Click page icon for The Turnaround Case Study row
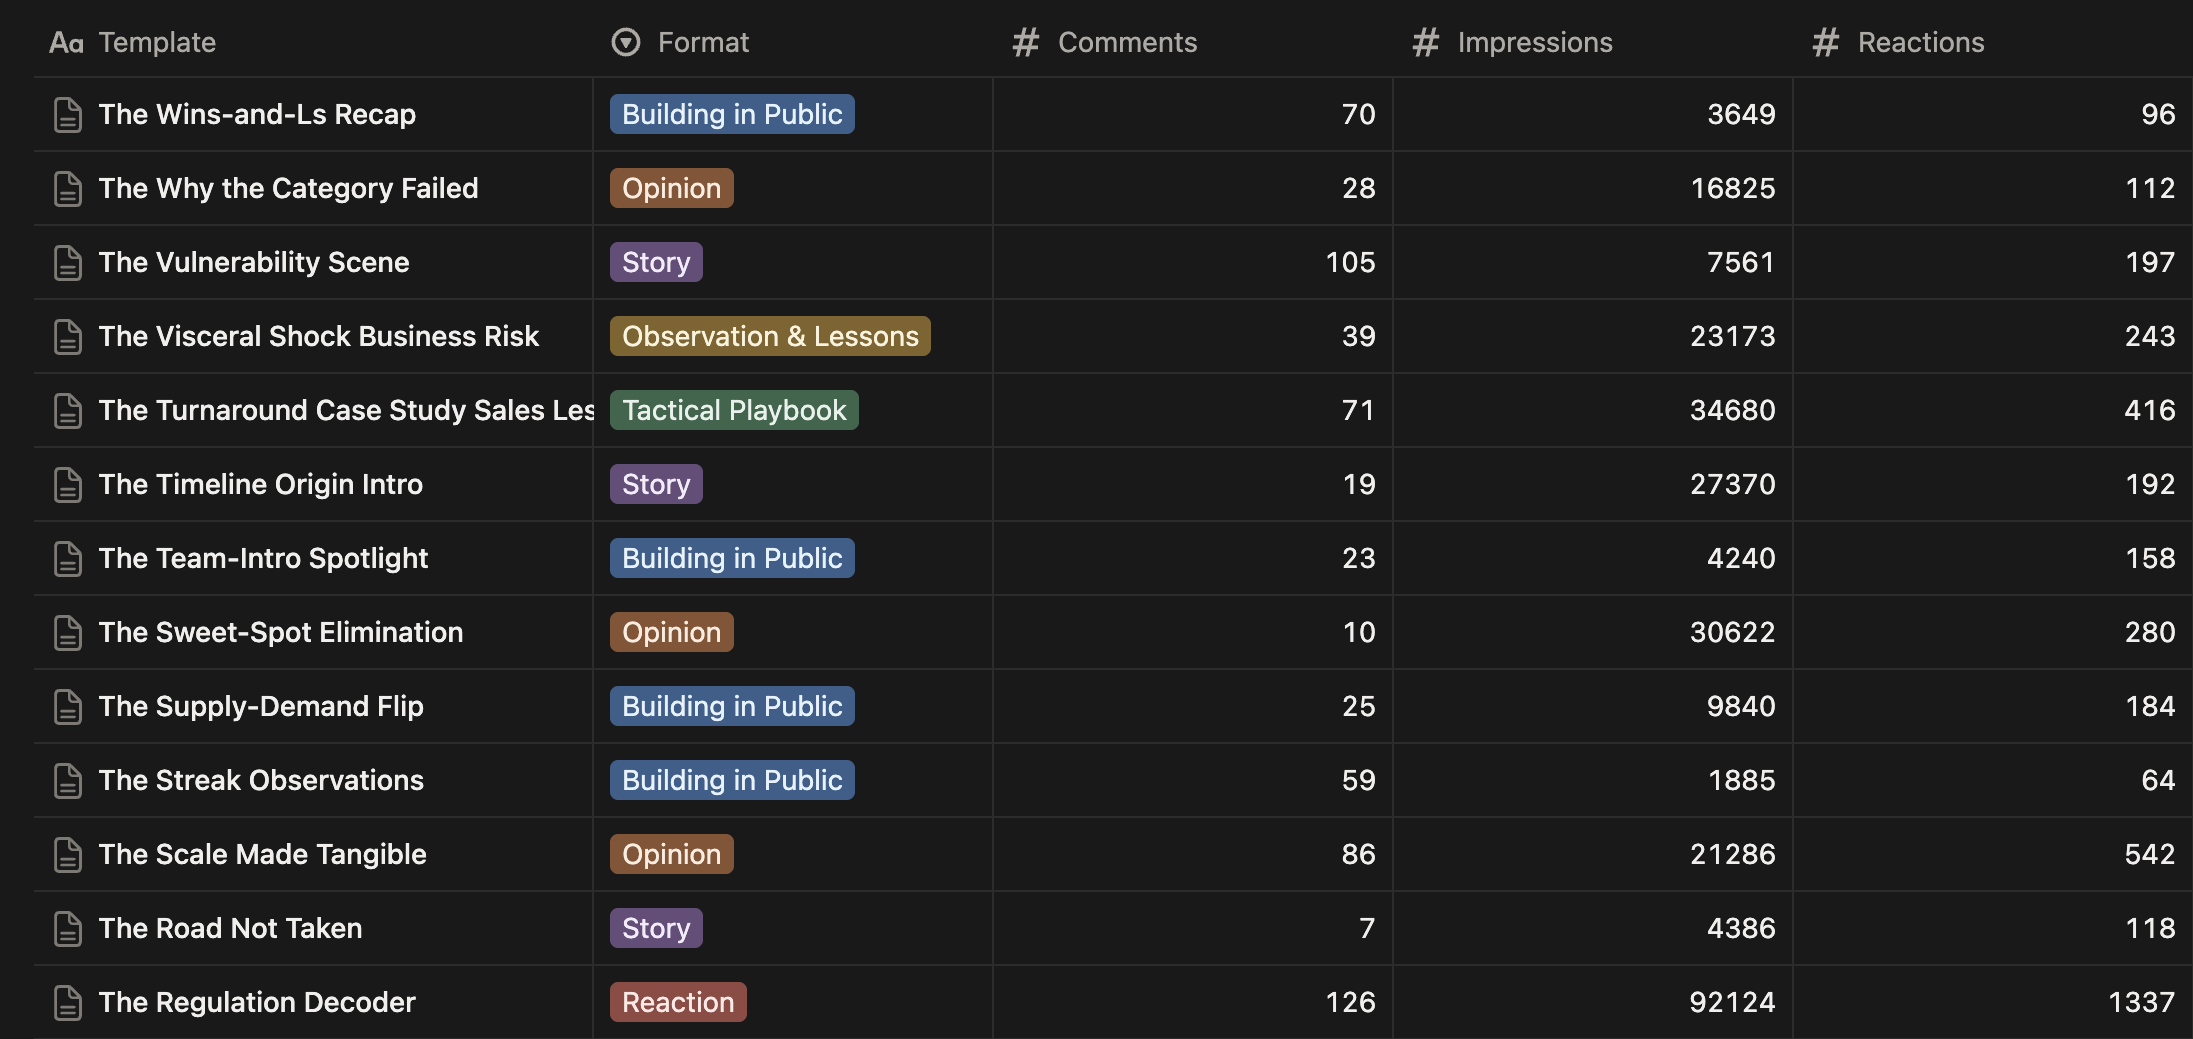 coord(67,411)
